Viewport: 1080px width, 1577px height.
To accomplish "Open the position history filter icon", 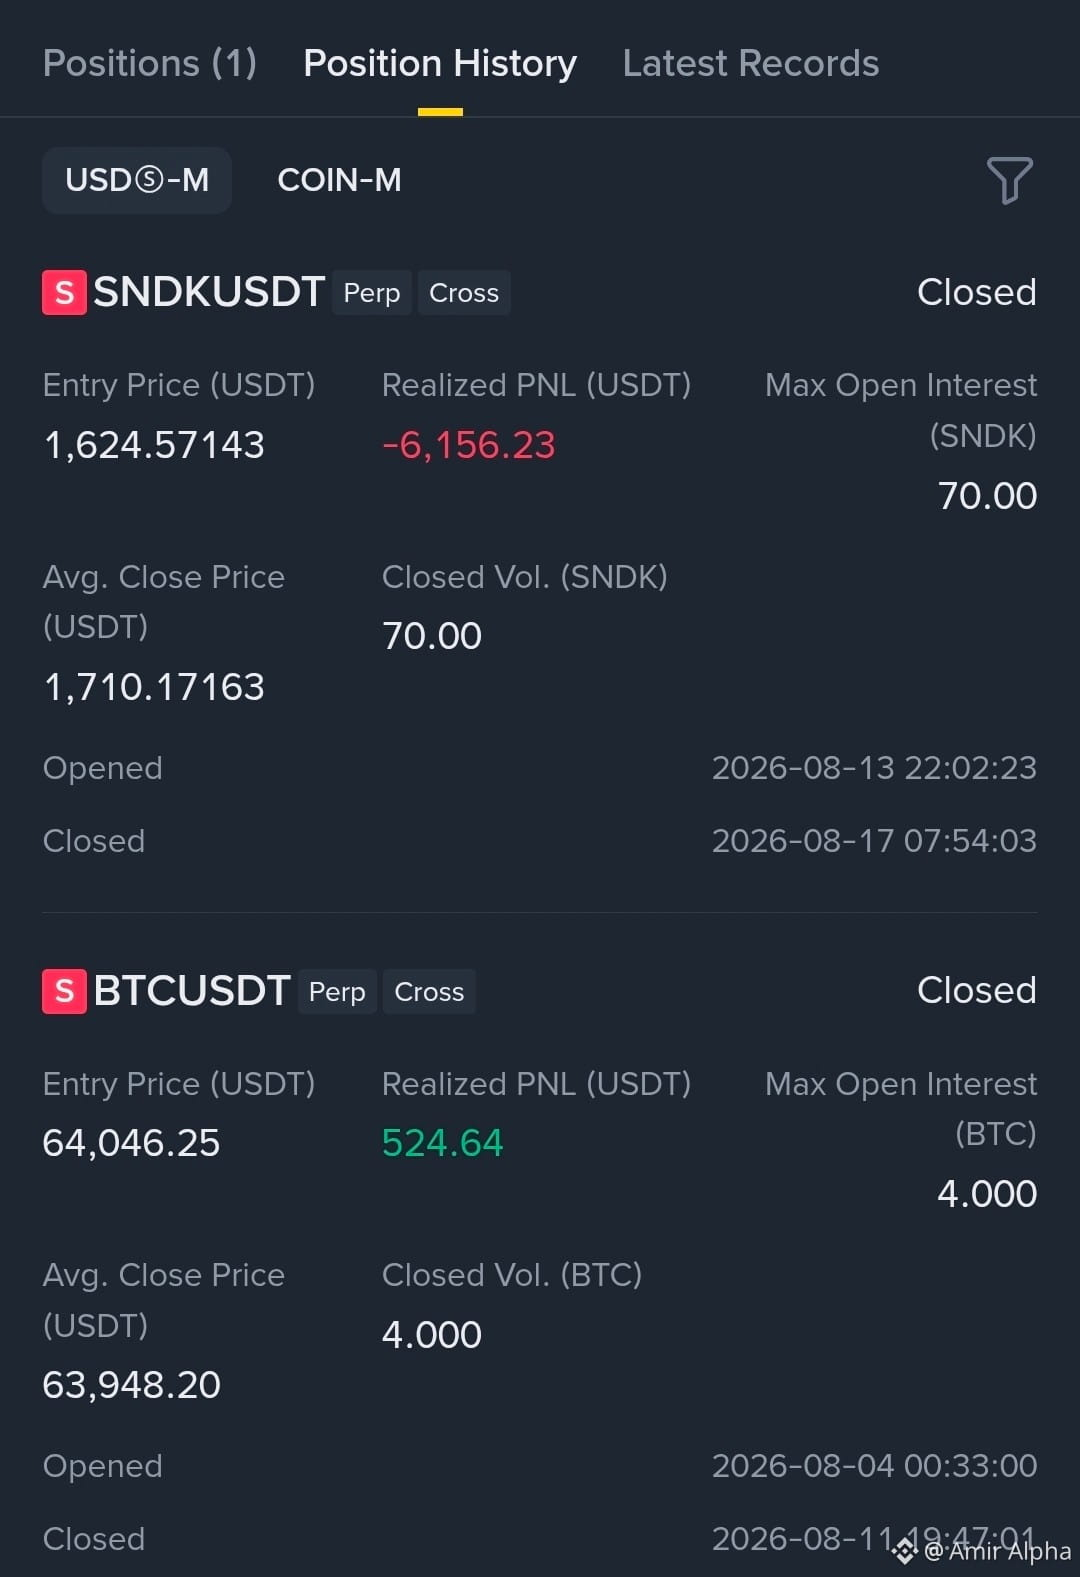I will click(1009, 180).
